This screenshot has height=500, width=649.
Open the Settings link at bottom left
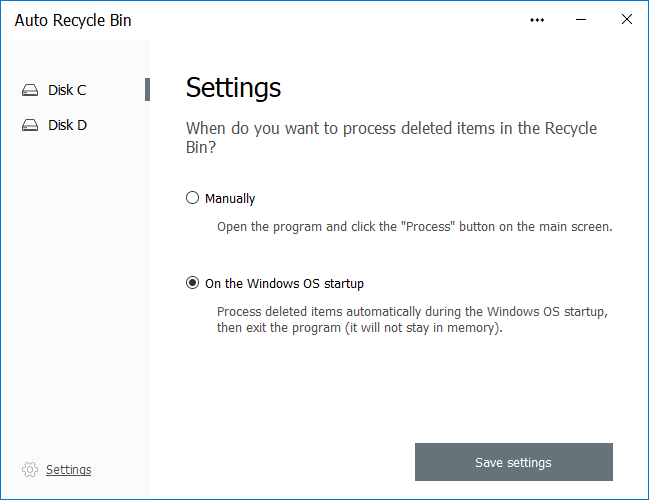pos(68,469)
